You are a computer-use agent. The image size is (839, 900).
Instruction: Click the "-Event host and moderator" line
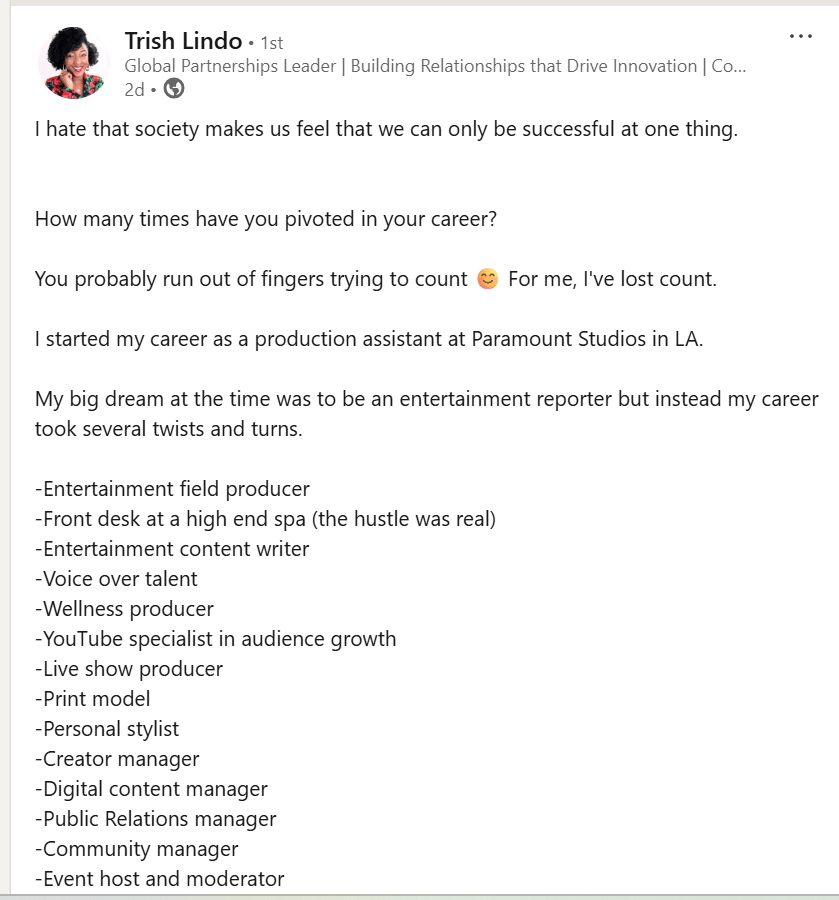coord(159,879)
